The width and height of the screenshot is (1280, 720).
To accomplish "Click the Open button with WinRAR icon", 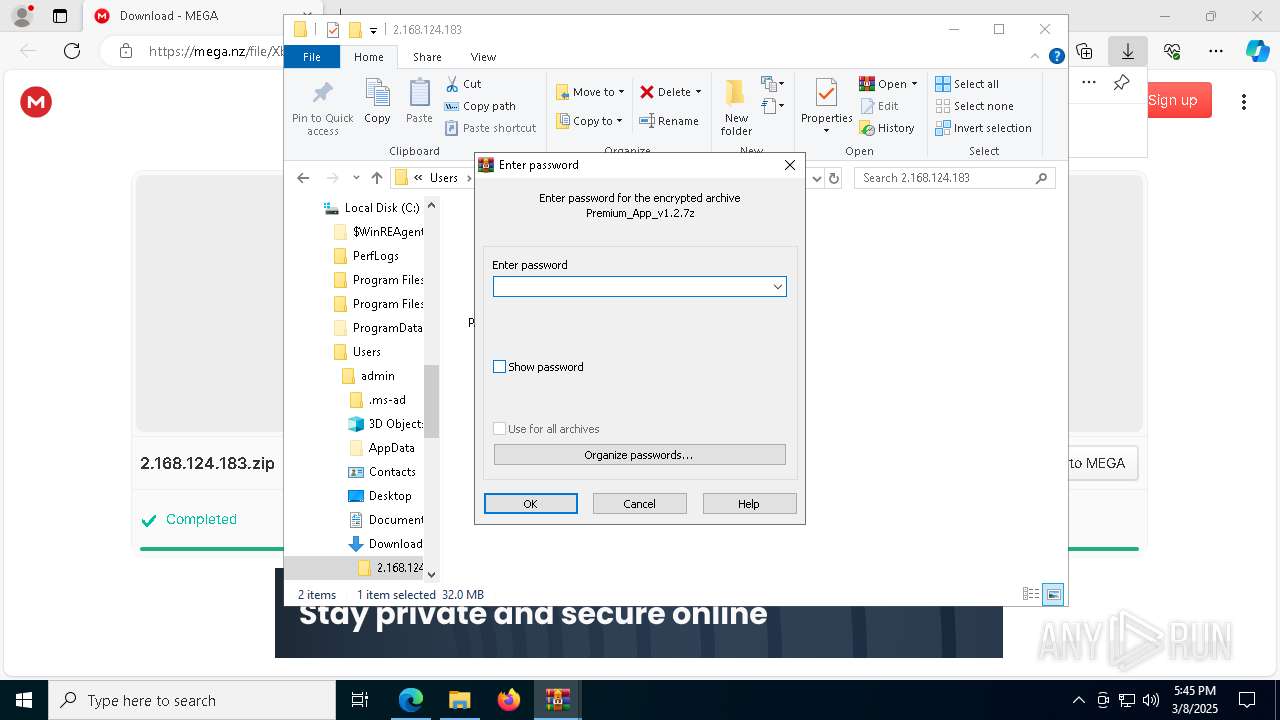I will click(x=888, y=84).
